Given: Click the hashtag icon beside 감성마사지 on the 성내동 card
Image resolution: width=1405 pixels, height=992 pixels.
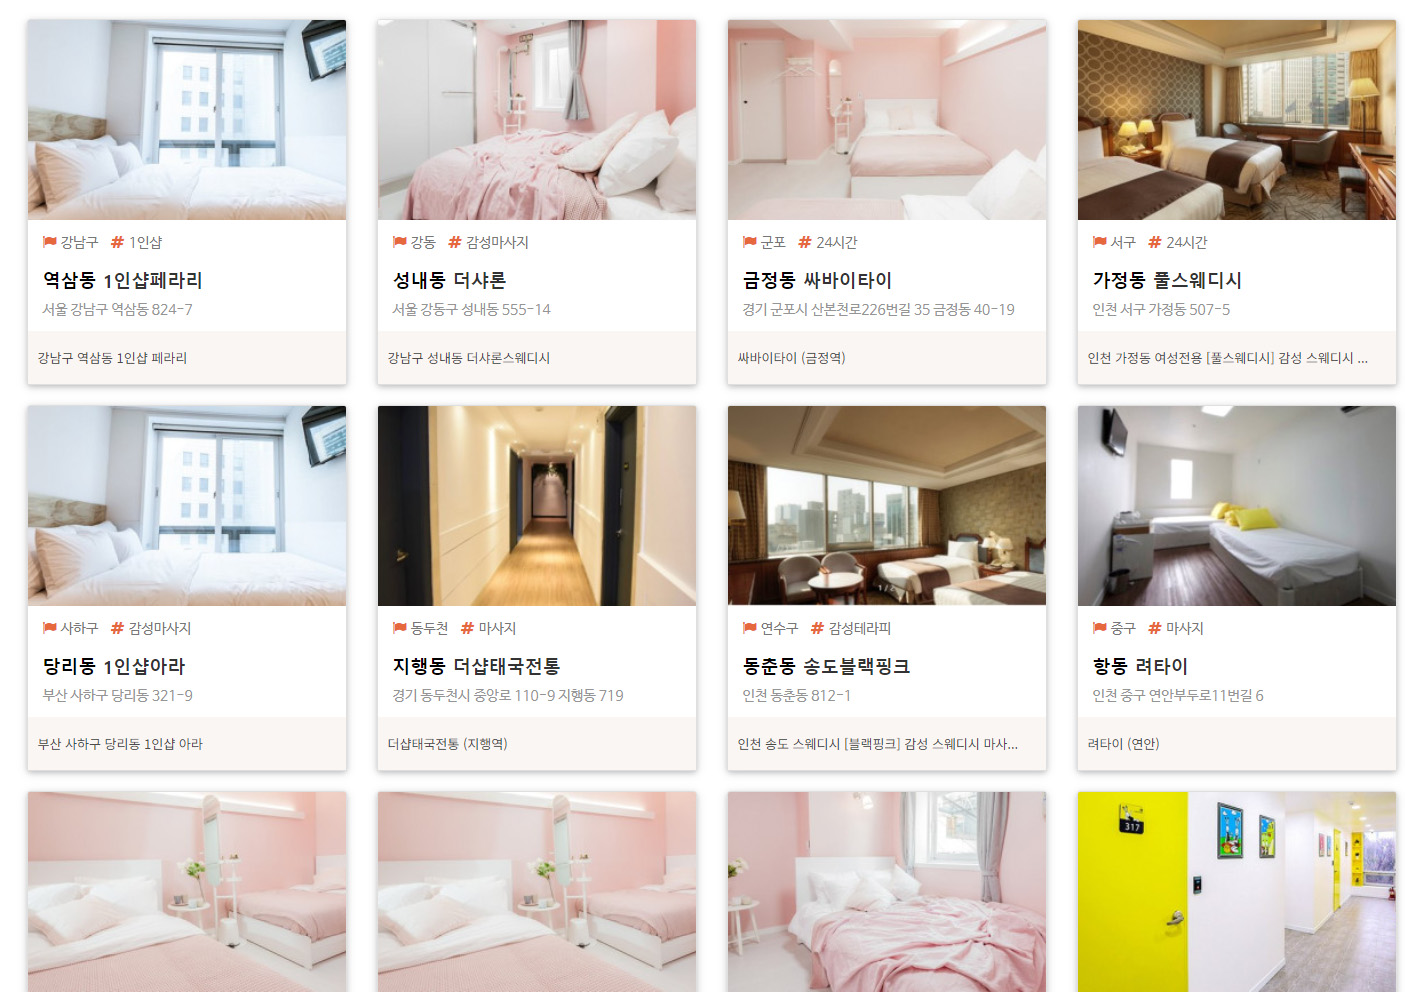Looking at the screenshot, I should pos(455,242).
